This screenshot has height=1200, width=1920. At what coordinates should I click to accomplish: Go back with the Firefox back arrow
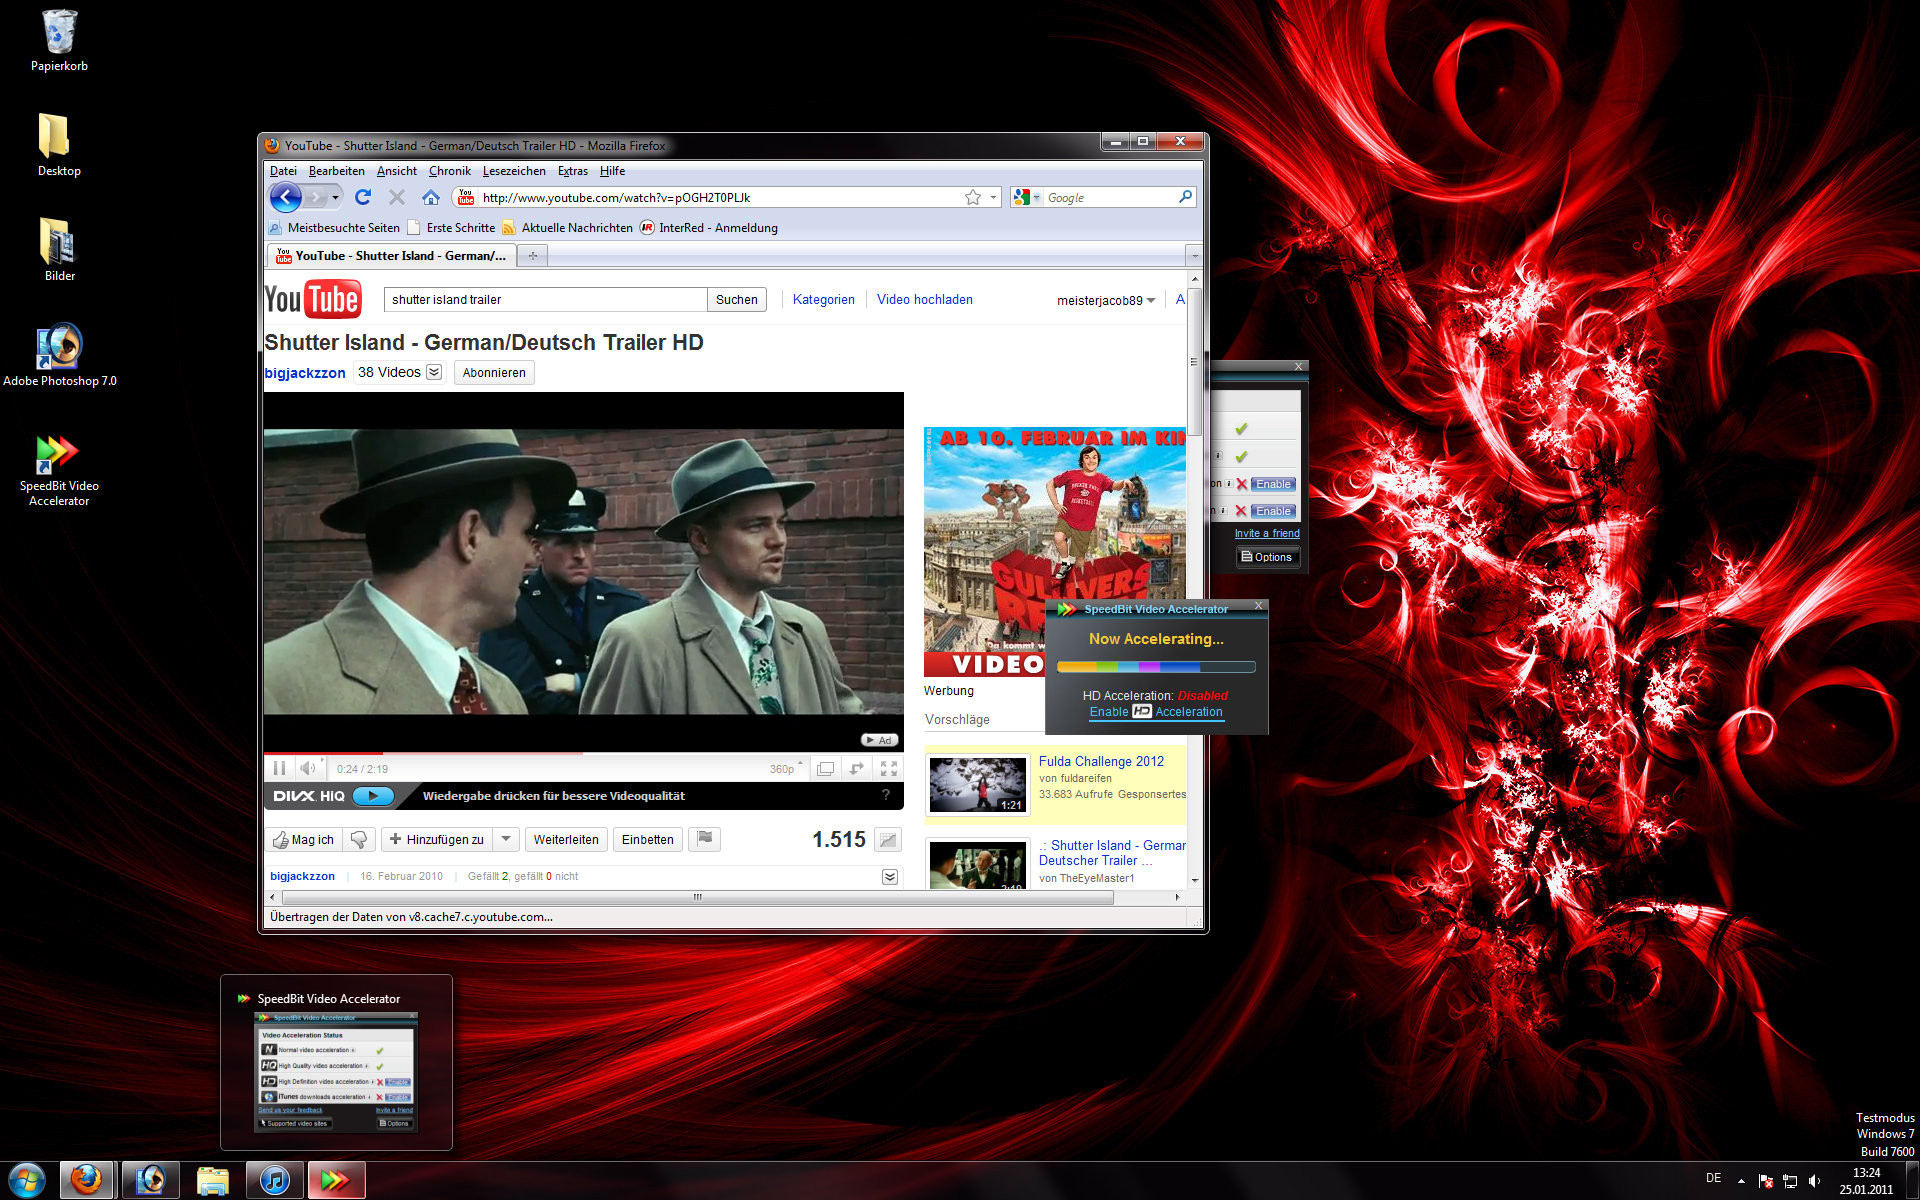(286, 197)
